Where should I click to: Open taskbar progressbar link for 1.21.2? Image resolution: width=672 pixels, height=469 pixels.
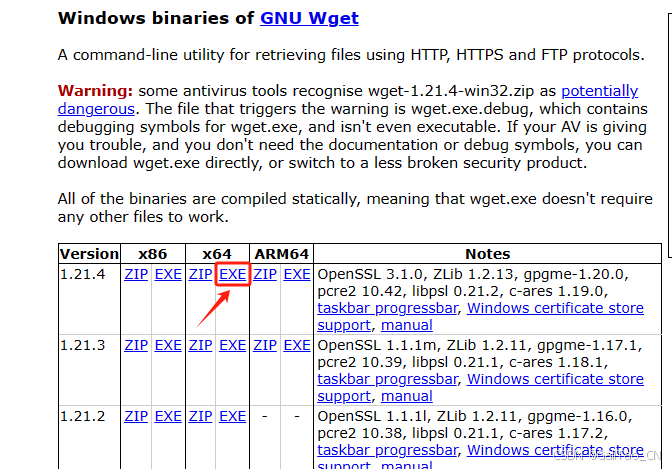(x=387, y=451)
